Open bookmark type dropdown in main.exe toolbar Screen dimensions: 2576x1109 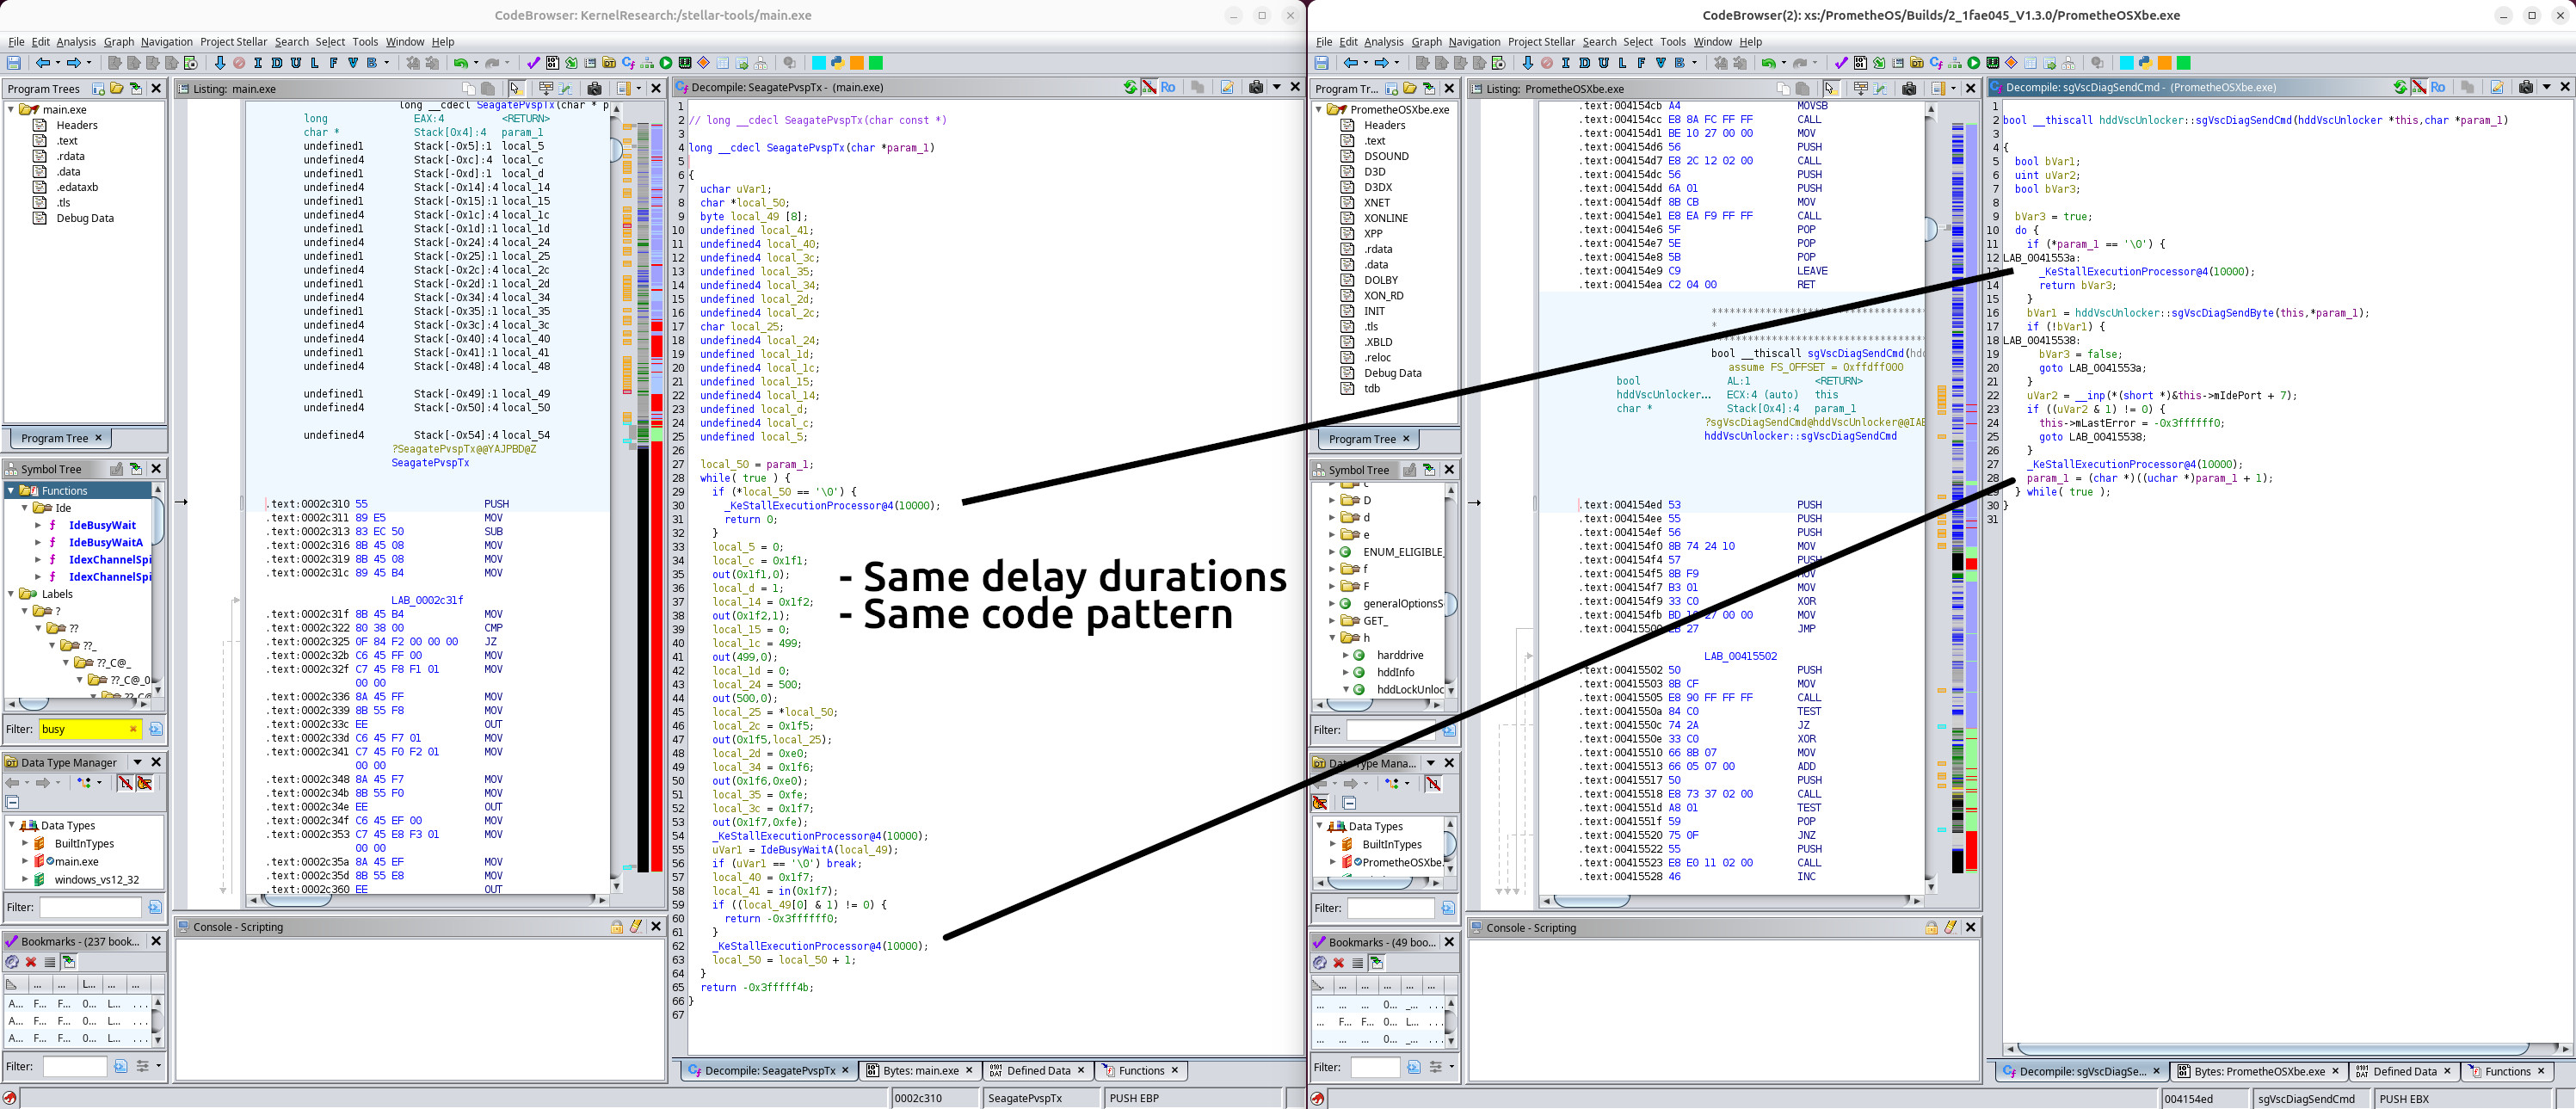pyautogui.click(x=387, y=63)
